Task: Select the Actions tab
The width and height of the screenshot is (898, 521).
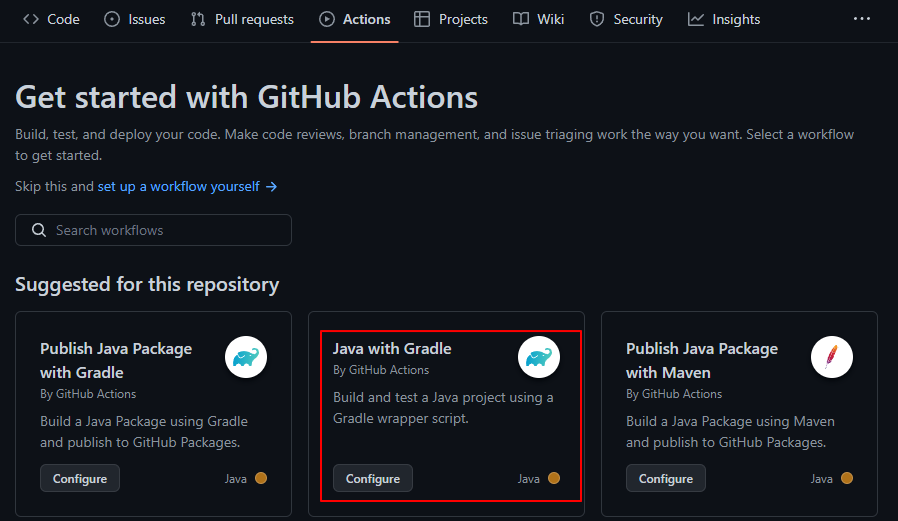Action: 355,19
